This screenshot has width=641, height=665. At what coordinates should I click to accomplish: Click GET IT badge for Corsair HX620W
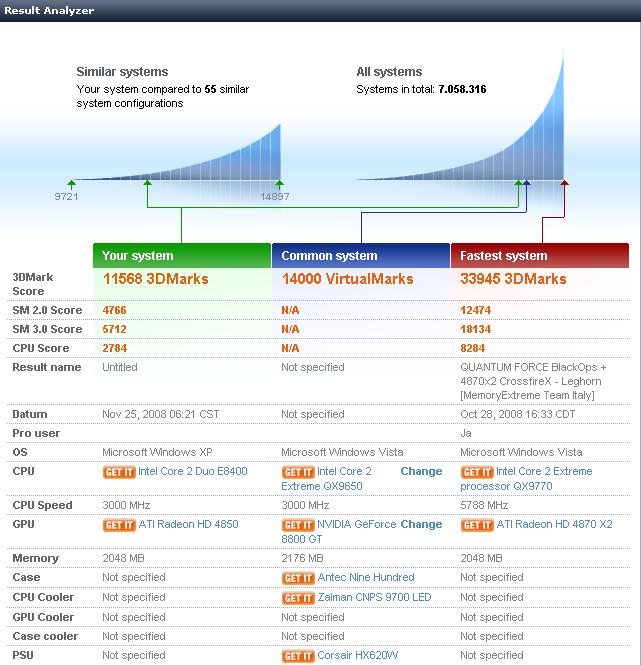tap(298, 657)
